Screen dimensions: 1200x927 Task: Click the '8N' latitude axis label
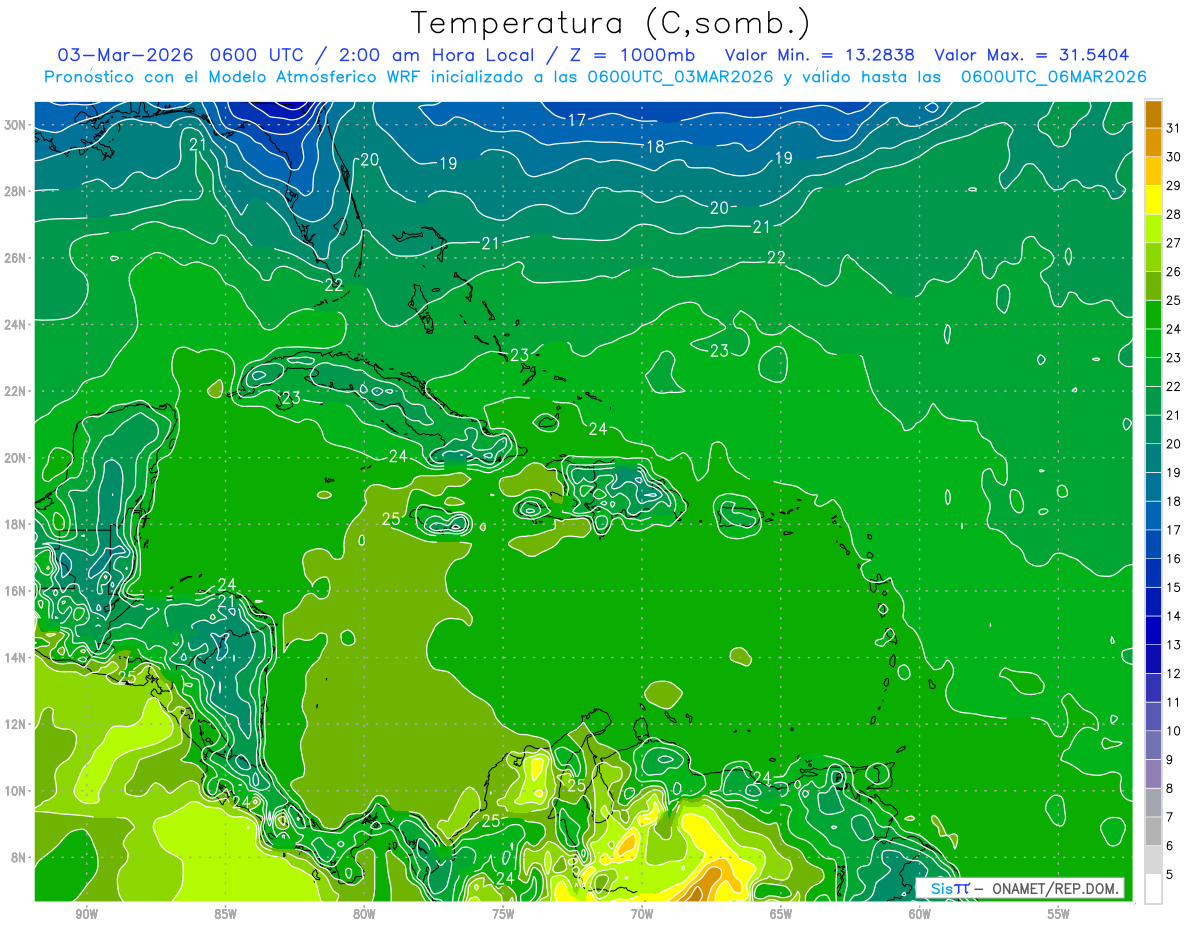17,858
